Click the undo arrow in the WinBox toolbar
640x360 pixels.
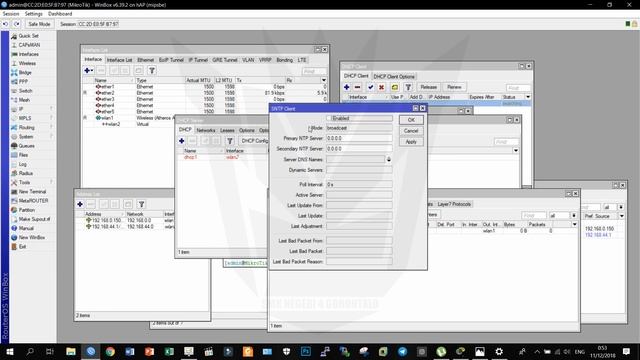point(5,24)
